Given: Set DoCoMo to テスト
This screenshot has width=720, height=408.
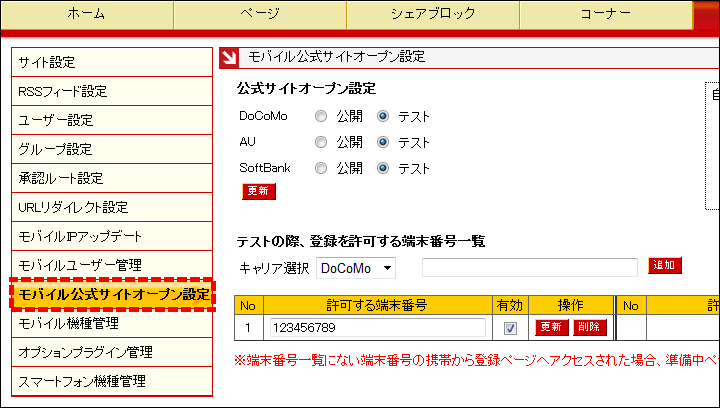Looking at the screenshot, I should tap(383, 117).
